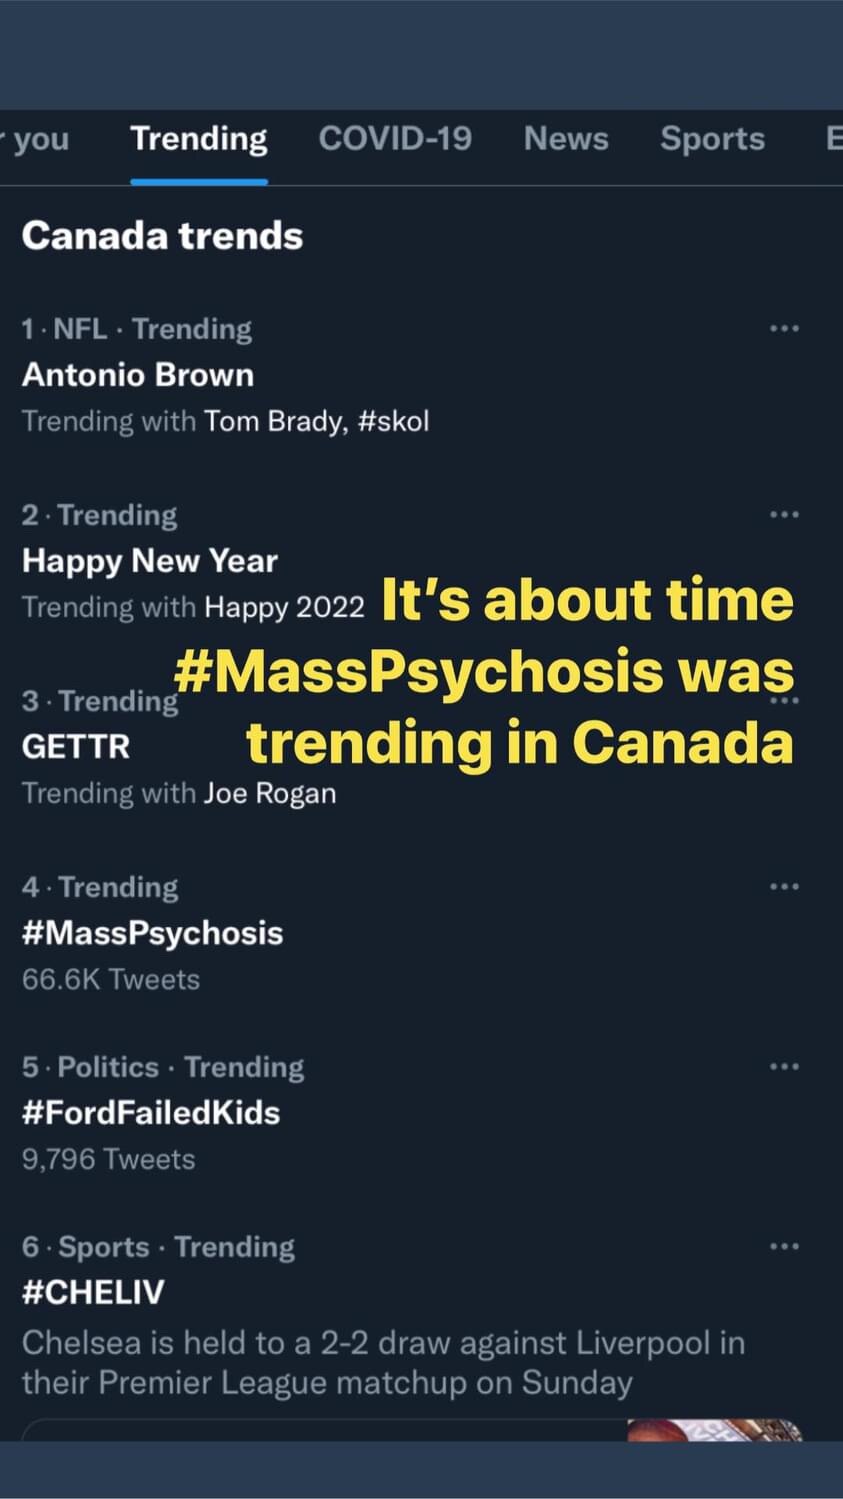This screenshot has width=843, height=1499.
Task: Open more options for GETTR trend
Action: [x=786, y=701]
